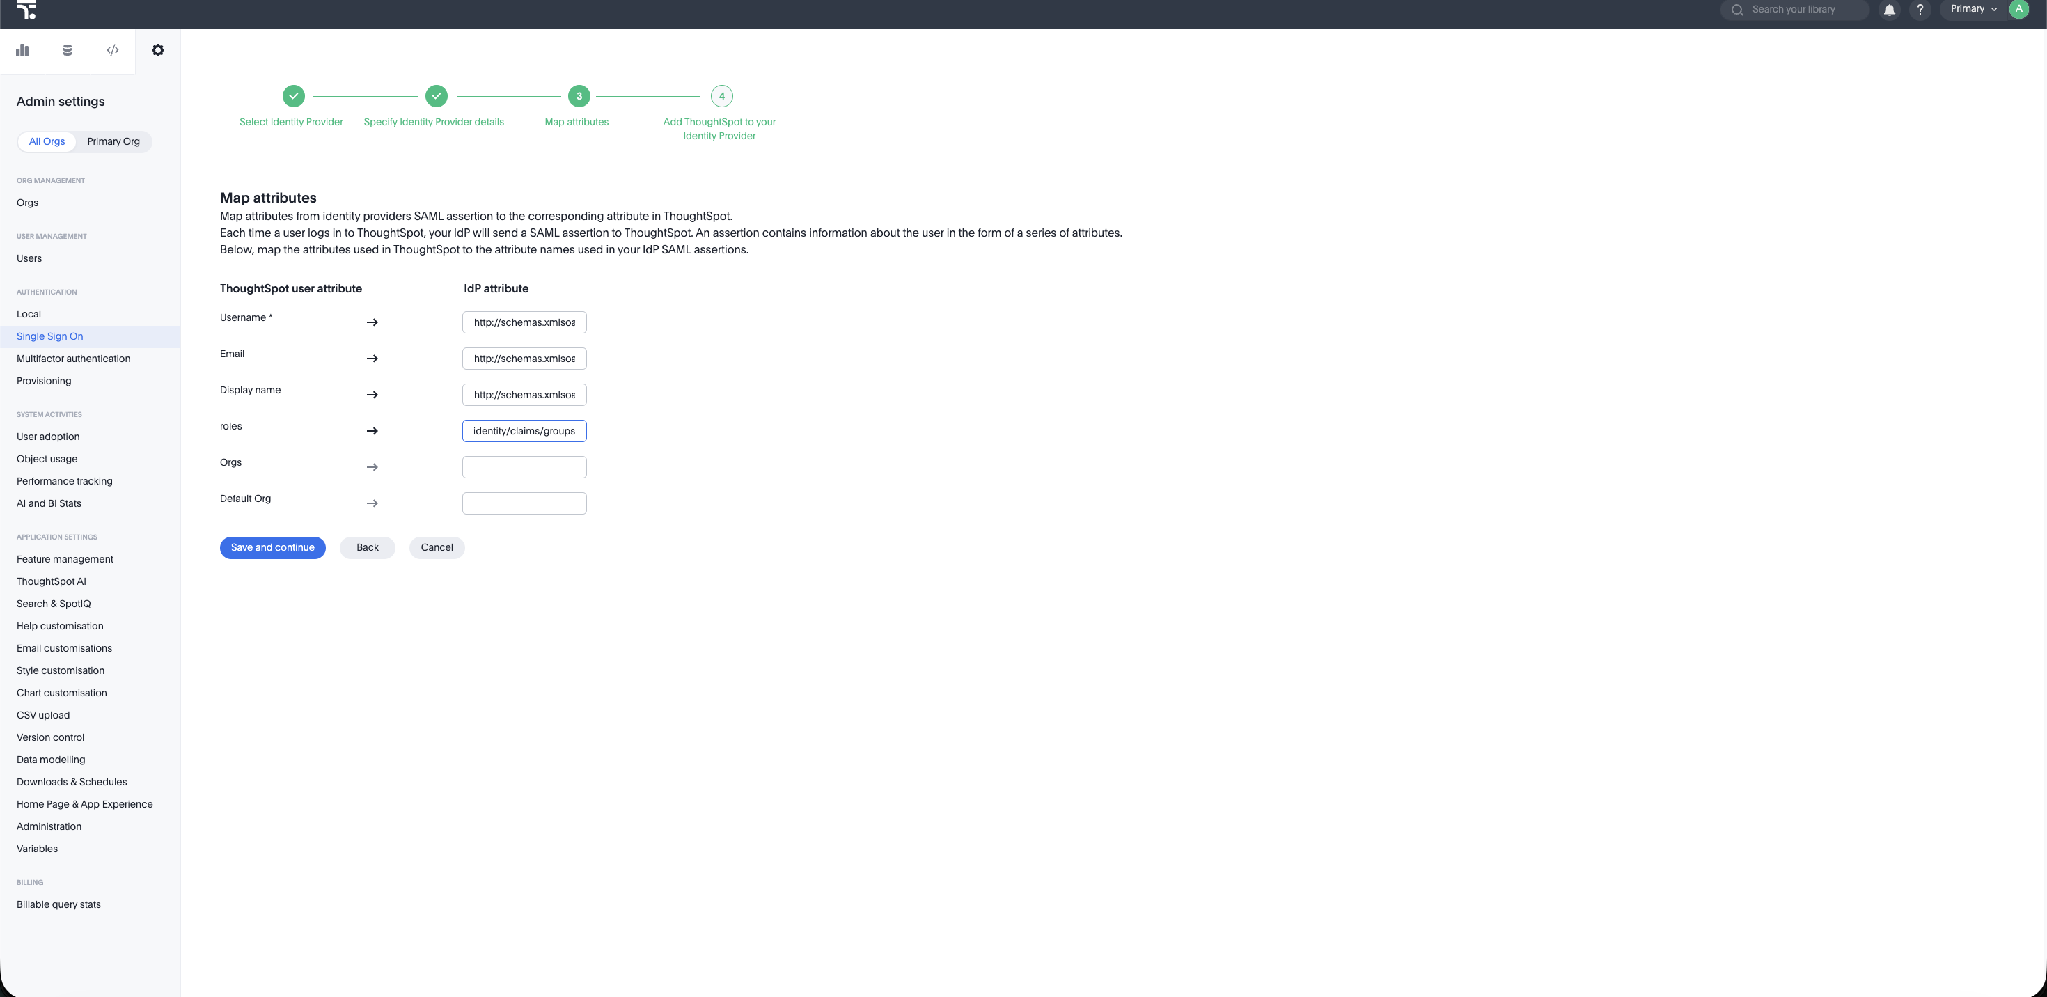Click step 2 Specify Identity Provider details checkmark
Viewport: 2047px width, 997px height.
[436, 96]
